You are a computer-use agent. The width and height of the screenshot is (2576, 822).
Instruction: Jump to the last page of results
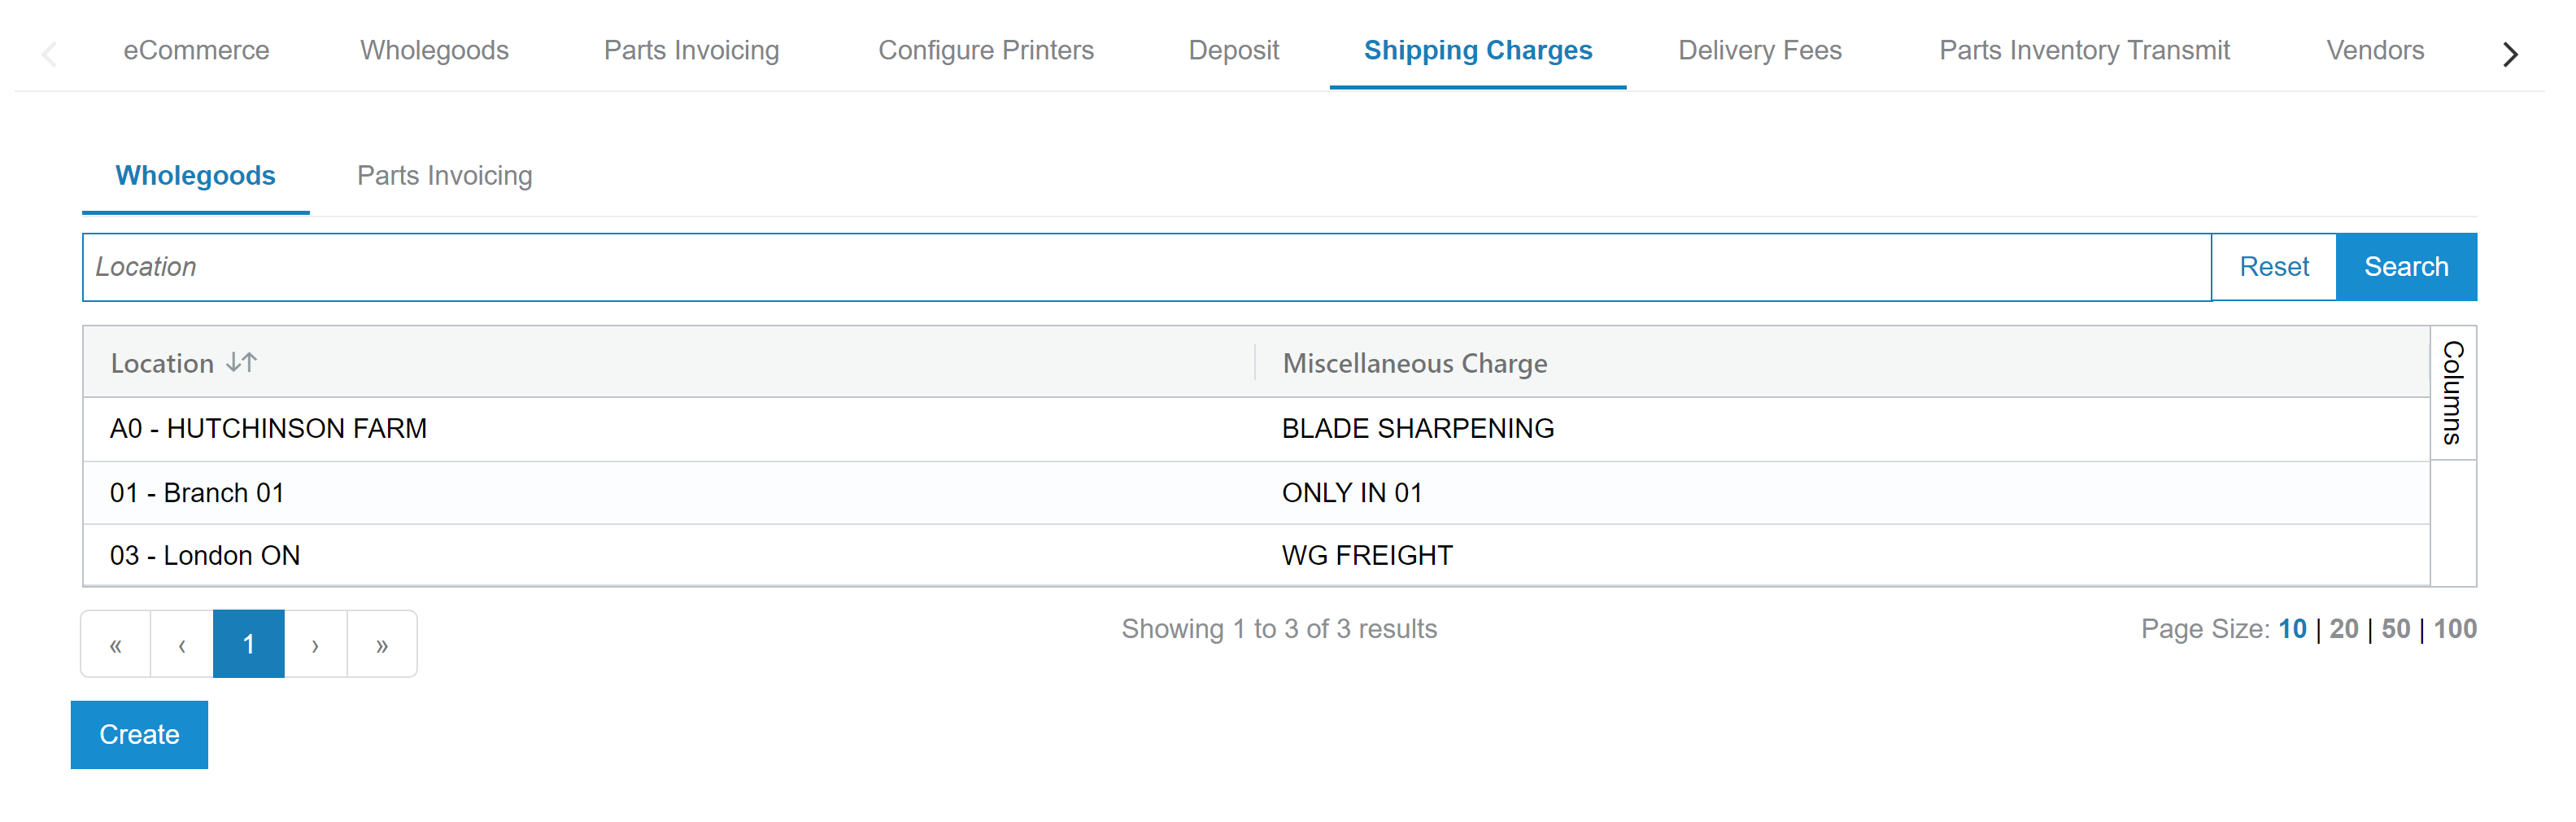382,644
